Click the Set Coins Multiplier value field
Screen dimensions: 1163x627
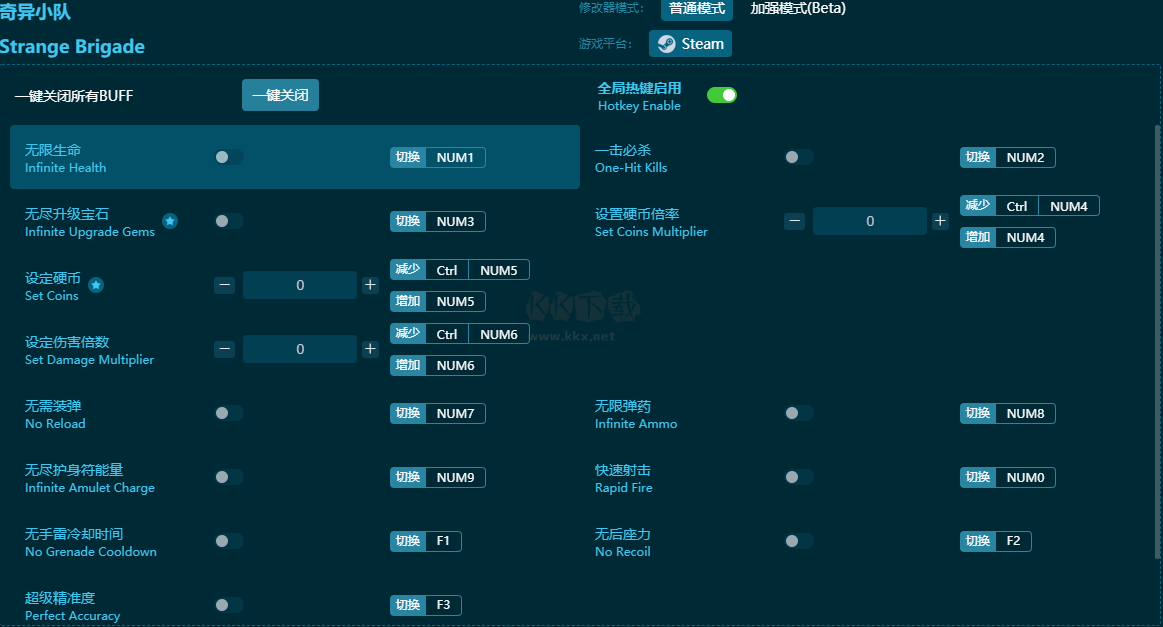click(x=870, y=221)
